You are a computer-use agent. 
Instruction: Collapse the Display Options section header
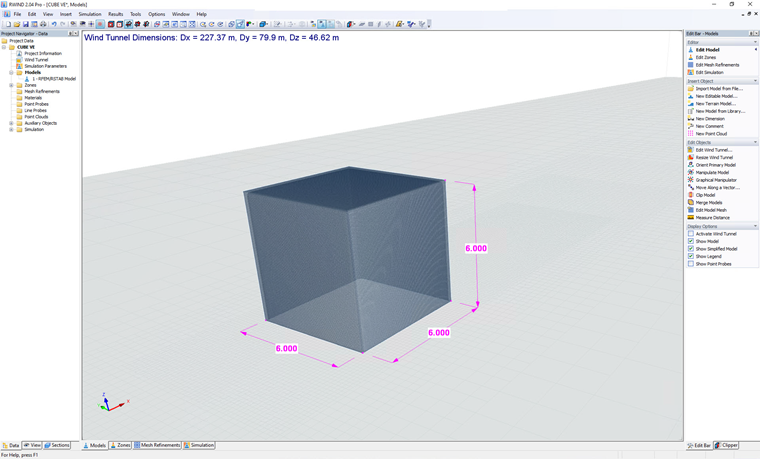[x=722, y=226]
